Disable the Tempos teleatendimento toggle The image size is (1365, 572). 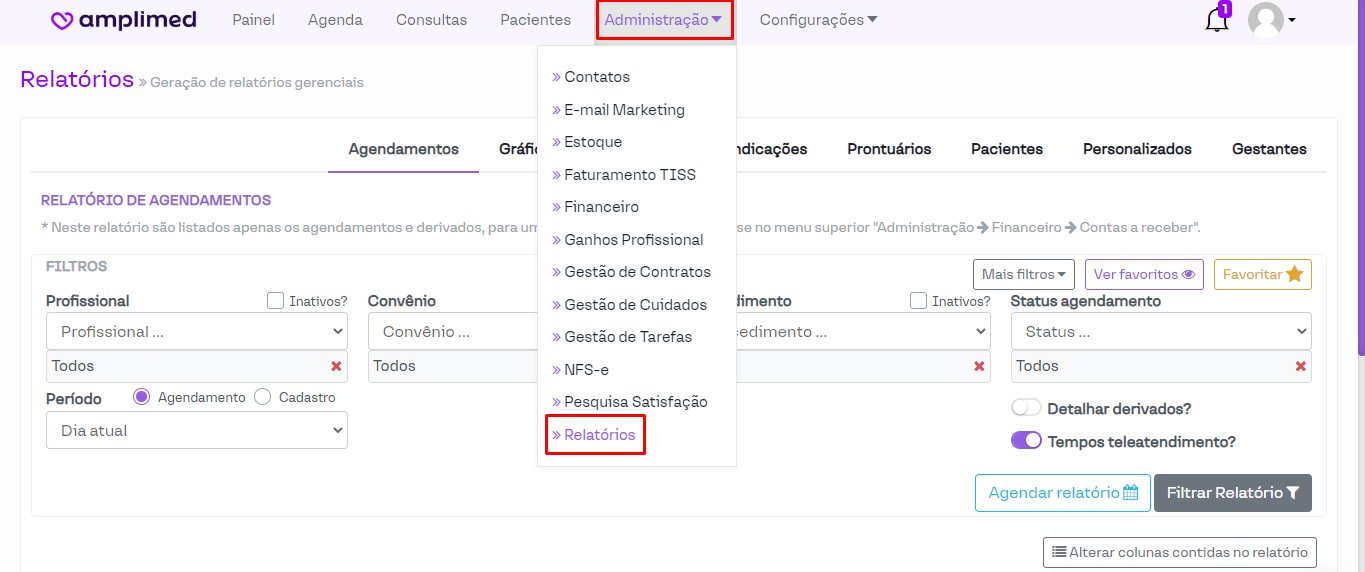[1026, 441]
